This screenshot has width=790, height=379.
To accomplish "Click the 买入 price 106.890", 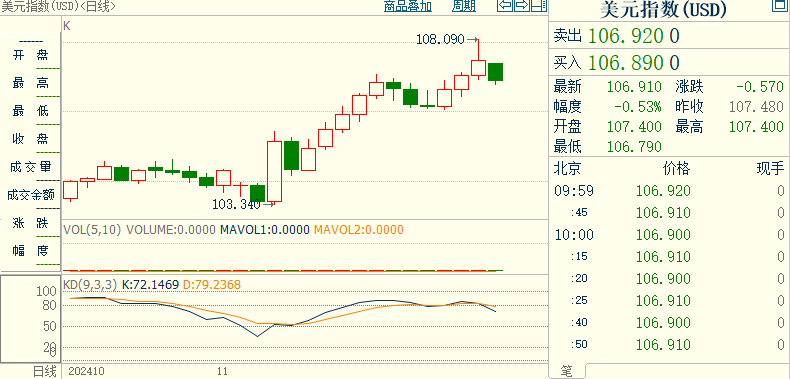I will coord(625,63).
